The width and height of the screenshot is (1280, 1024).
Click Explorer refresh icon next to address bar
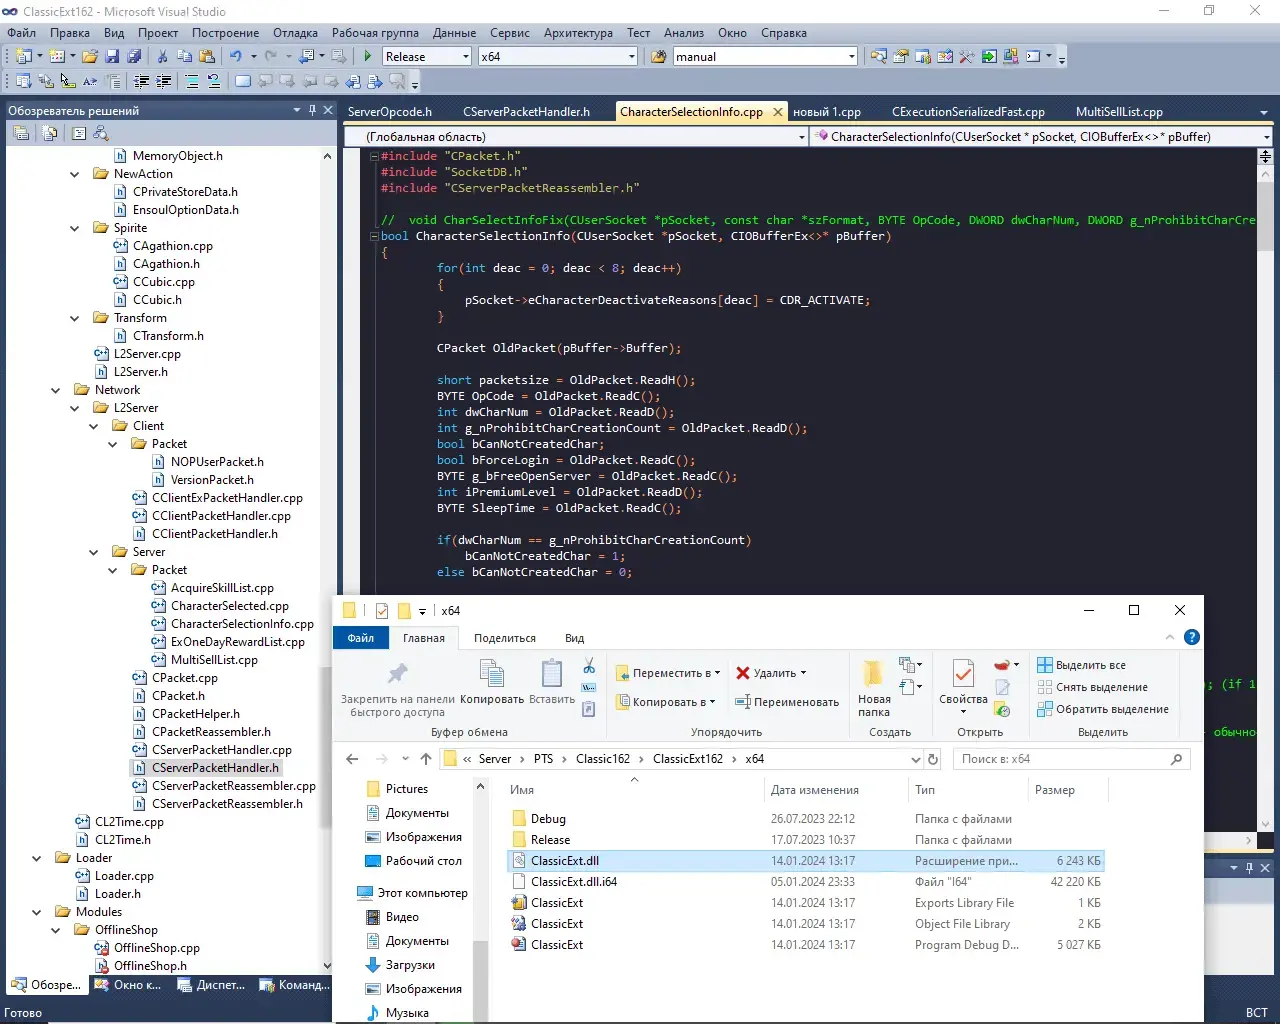(x=933, y=759)
